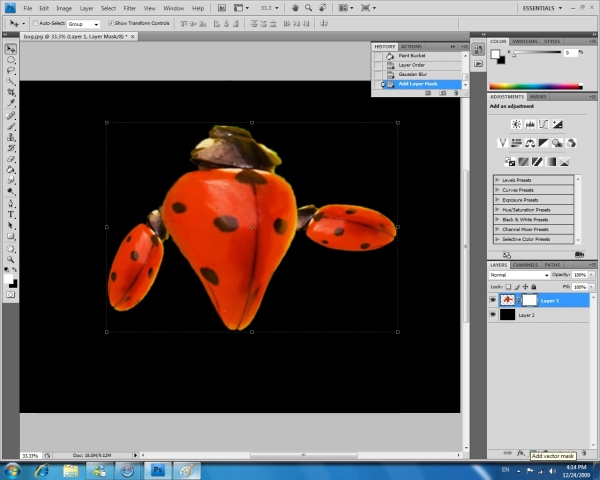
Task: Select the Paint Bucket tool in toolbox
Action: click(11, 170)
